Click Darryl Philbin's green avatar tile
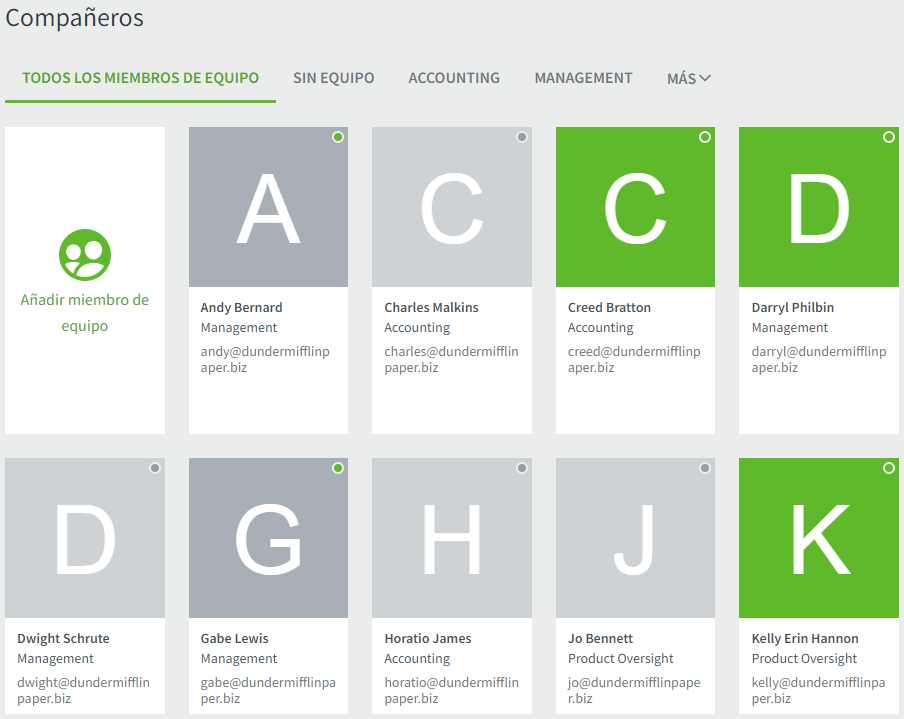The height and width of the screenshot is (719, 904). (x=819, y=207)
